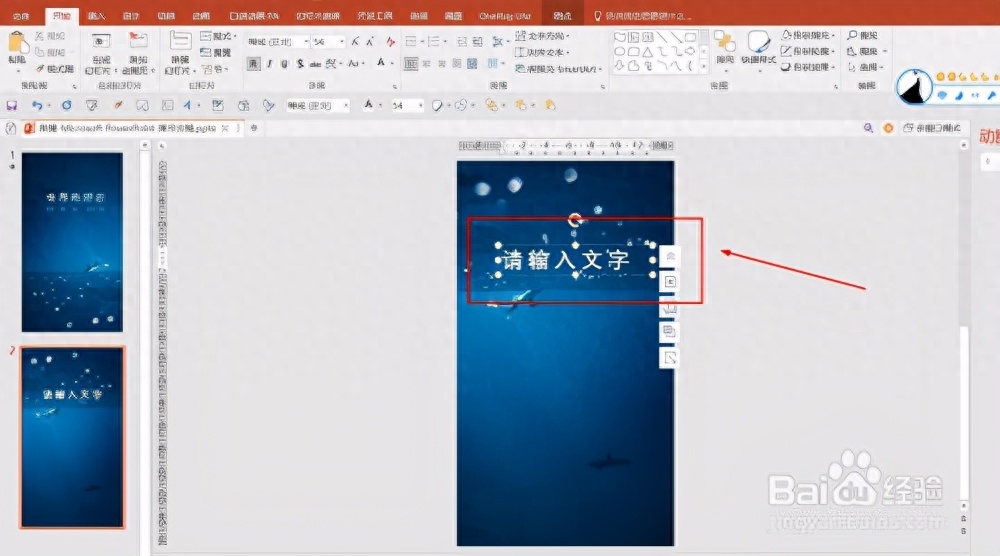Open the ribbon font name dropdown
Screen dimensions: 1000x556
(306, 41)
